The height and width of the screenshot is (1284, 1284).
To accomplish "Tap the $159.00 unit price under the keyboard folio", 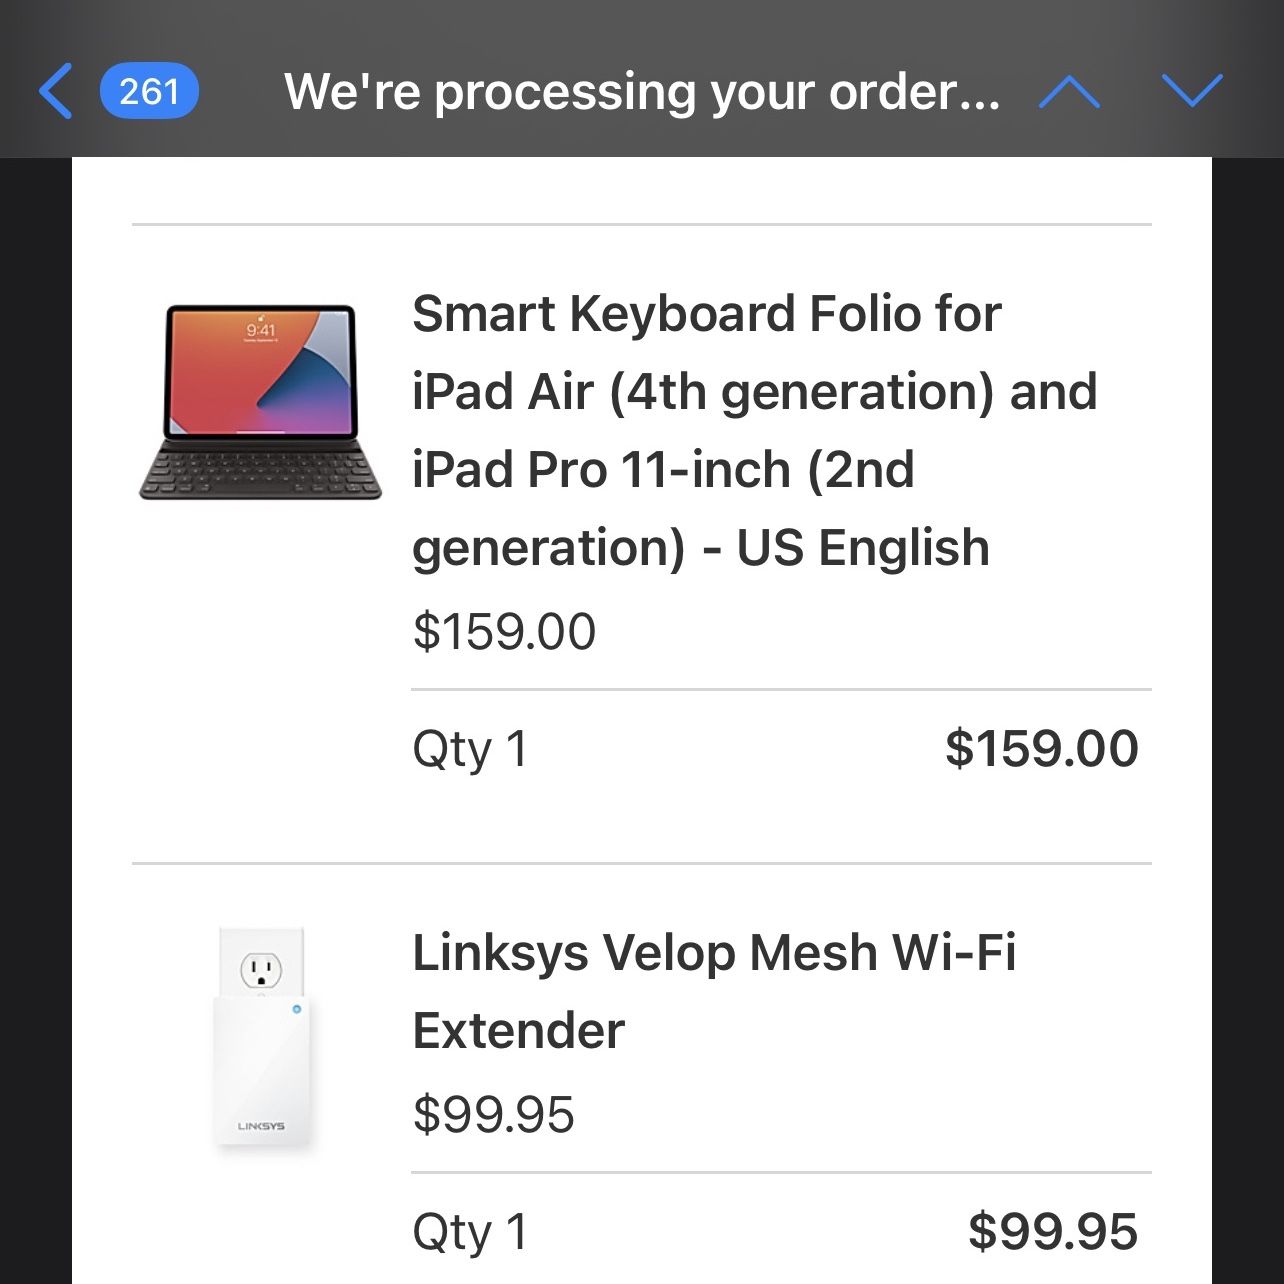I will point(504,632).
